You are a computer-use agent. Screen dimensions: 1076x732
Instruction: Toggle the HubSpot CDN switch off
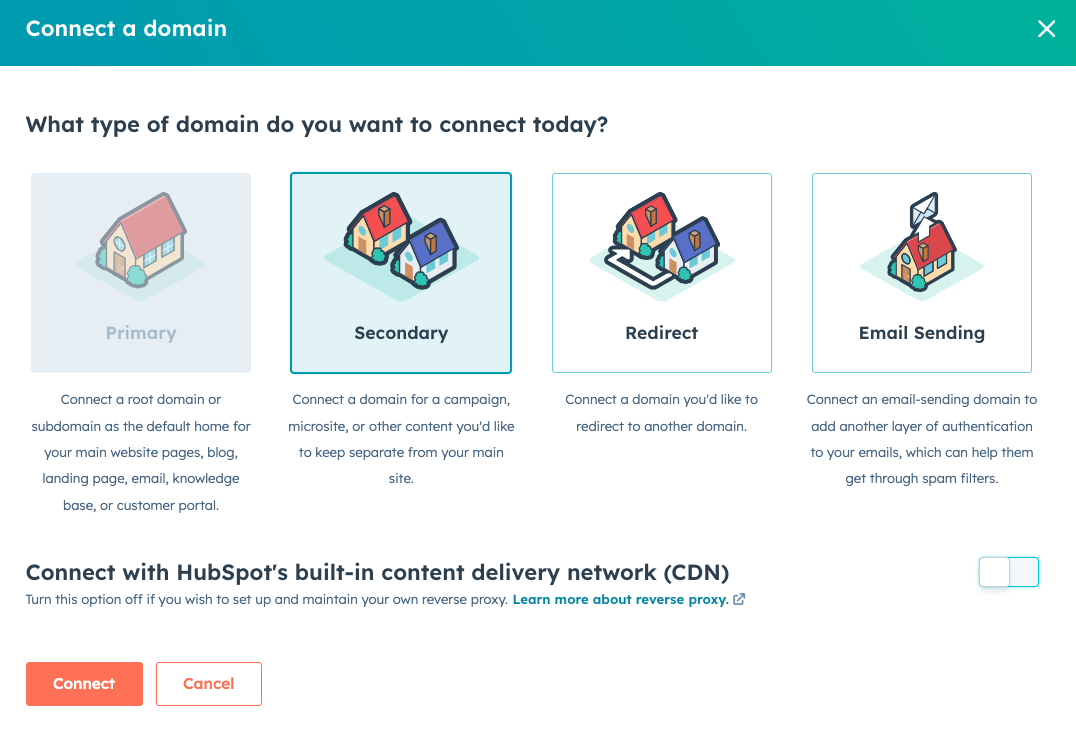(1008, 572)
